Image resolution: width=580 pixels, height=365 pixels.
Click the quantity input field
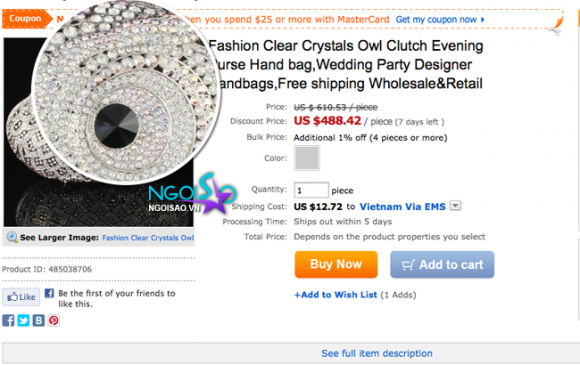pos(311,190)
